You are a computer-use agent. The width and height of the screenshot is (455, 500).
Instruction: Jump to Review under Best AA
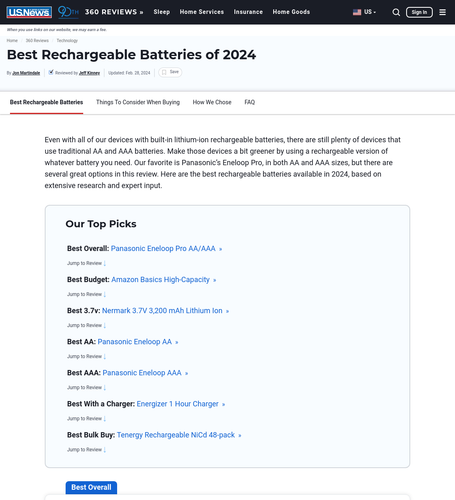(86, 356)
